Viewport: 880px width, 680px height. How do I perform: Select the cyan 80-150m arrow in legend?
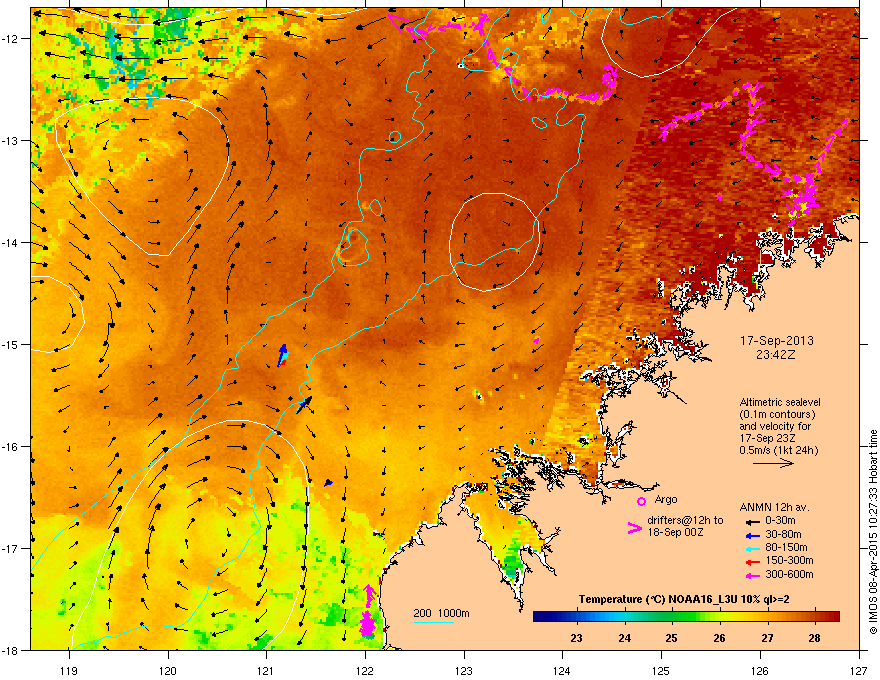(751, 548)
